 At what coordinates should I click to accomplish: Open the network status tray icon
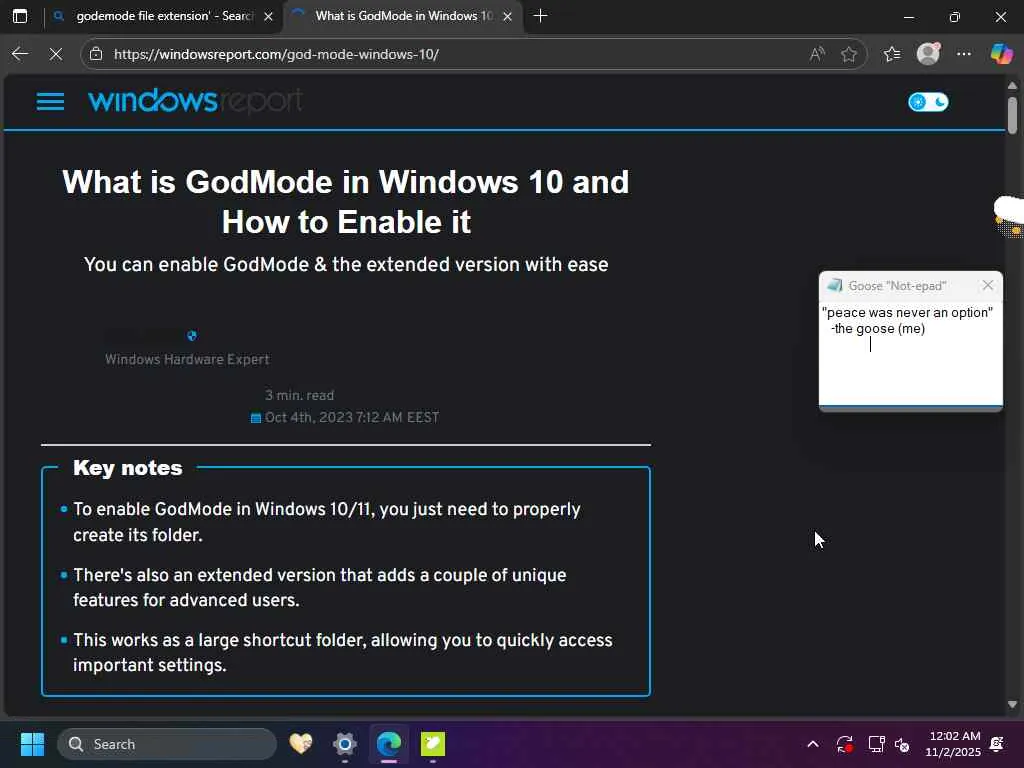click(x=876, y=744)
